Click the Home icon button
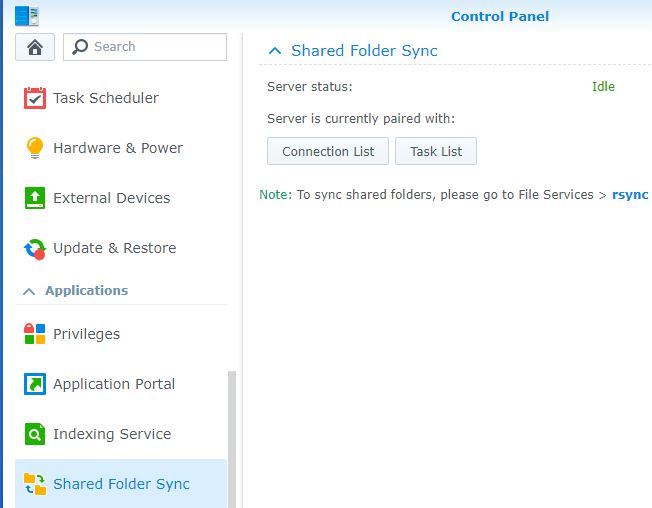Viewport: 652px width, 508px height. 35,47
